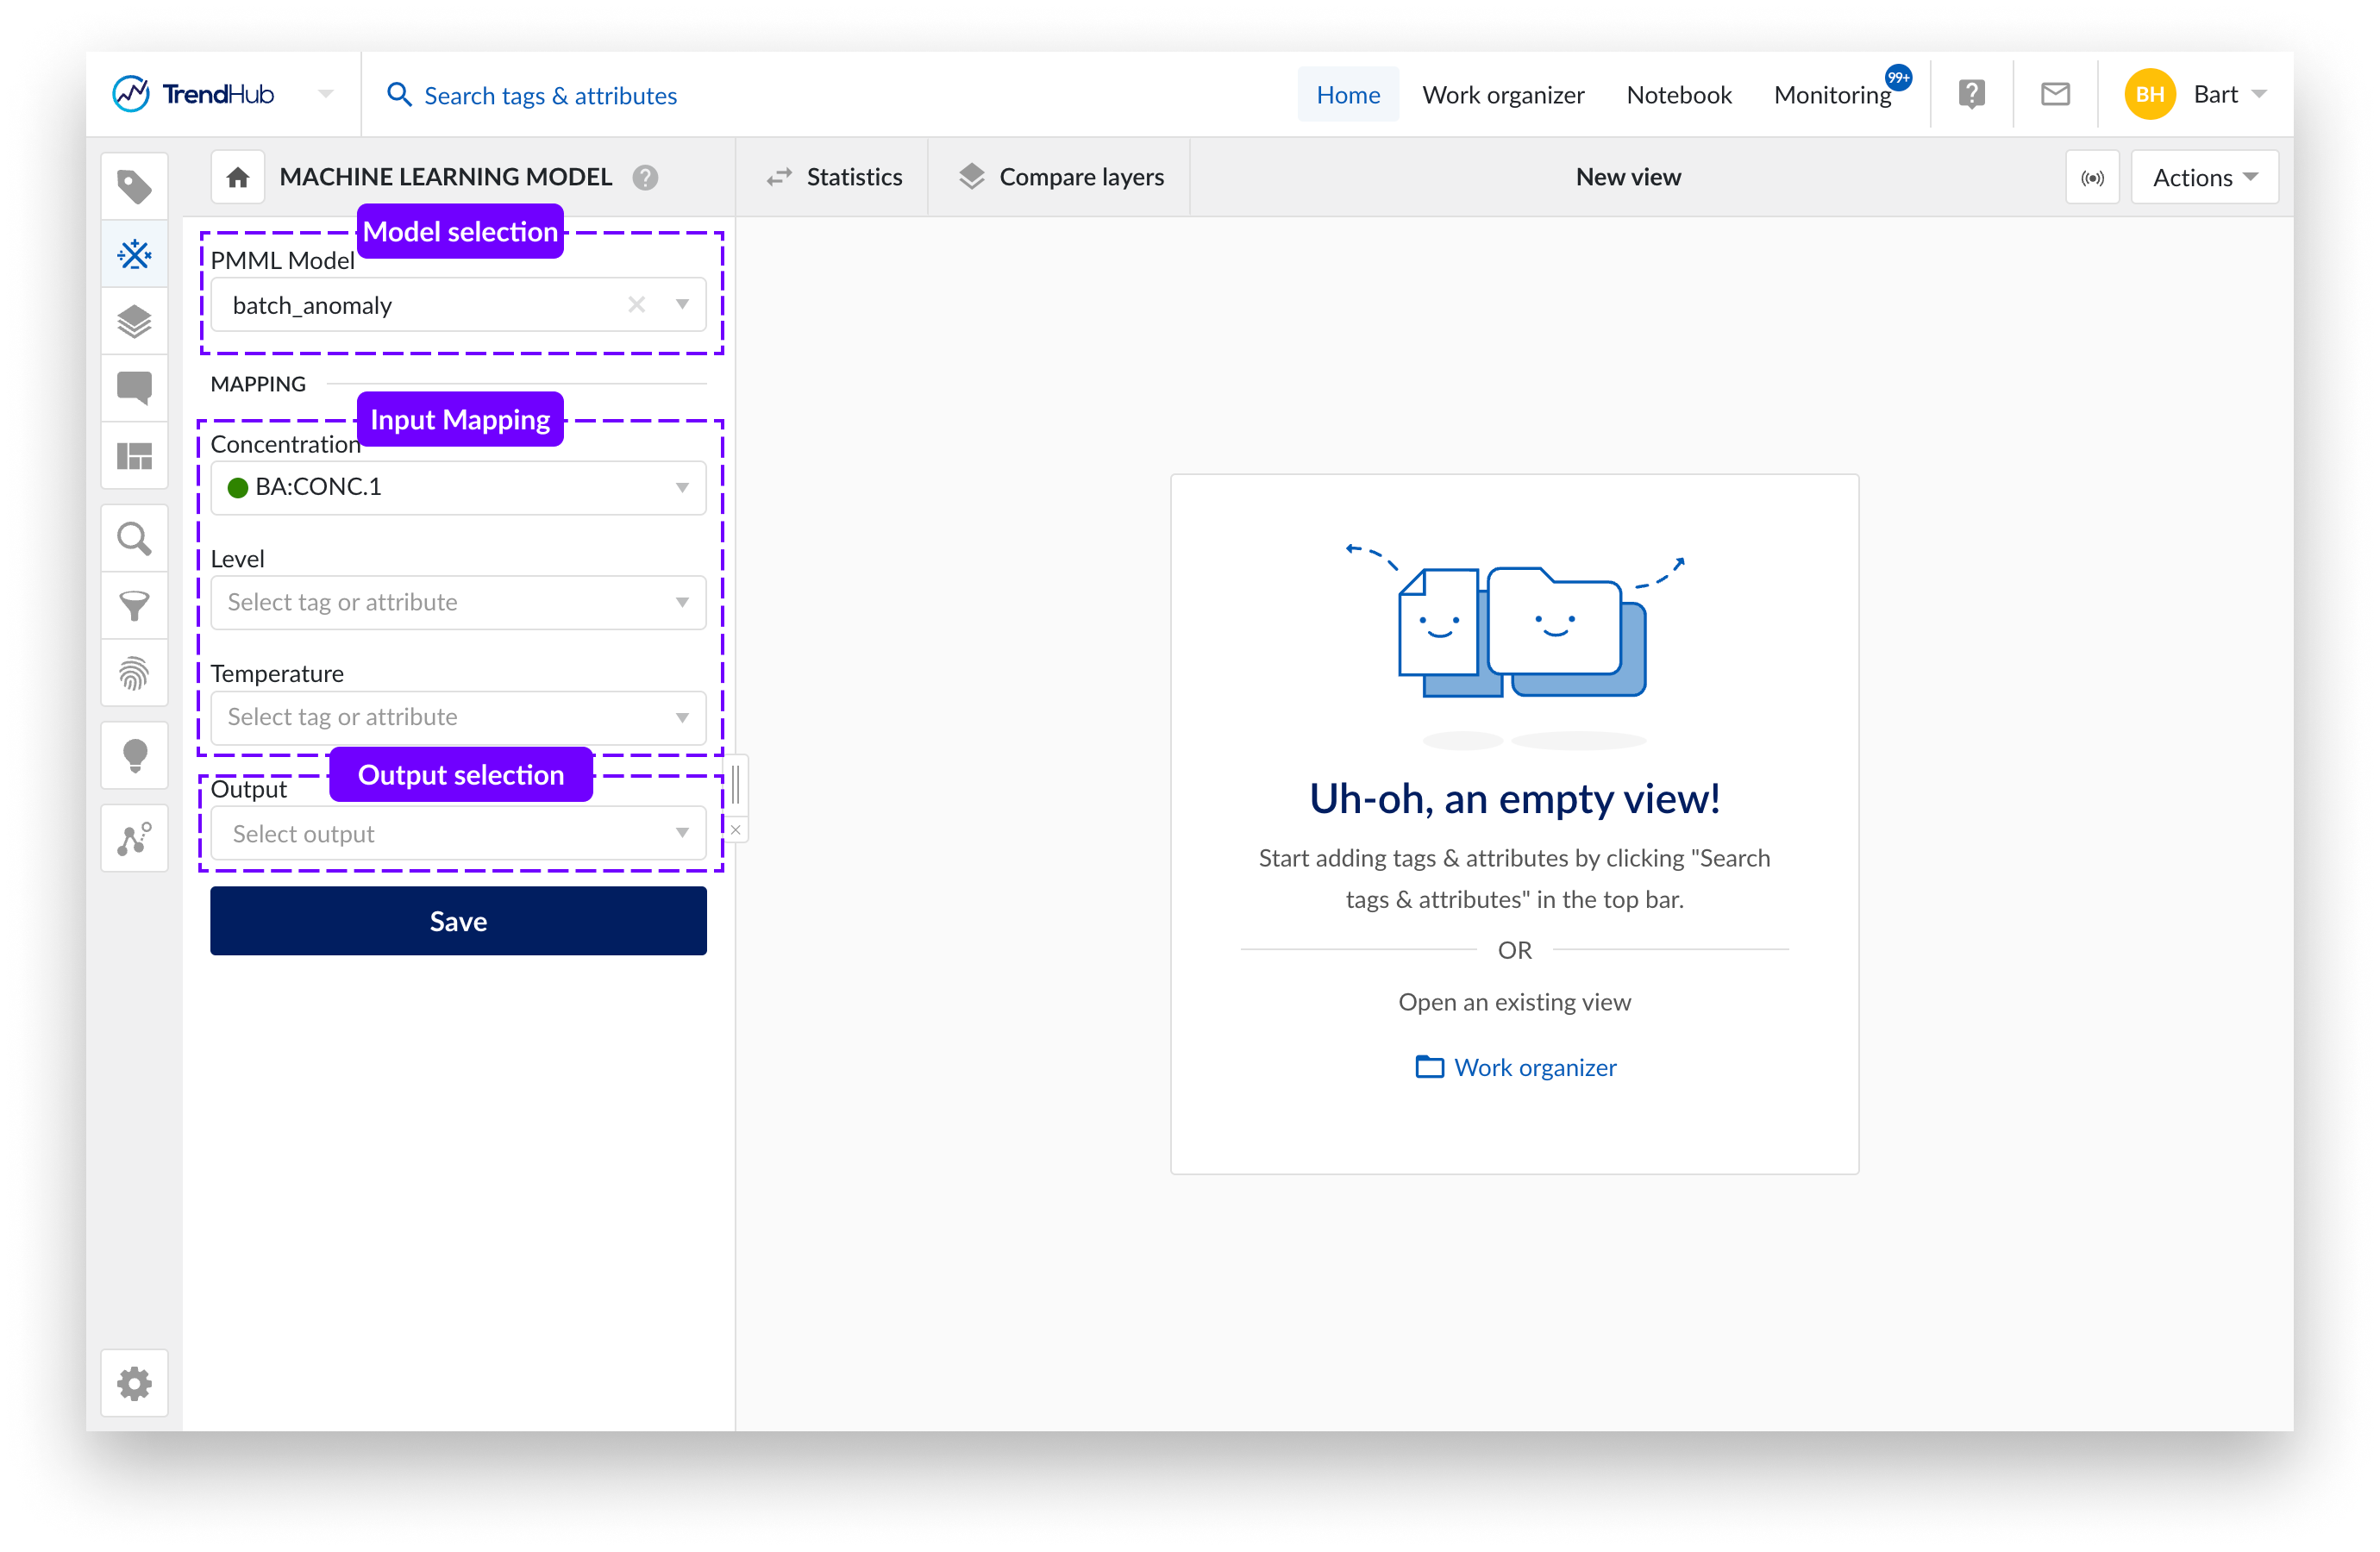This screenshot has width=2380, height=1552.
Task: Clear the batch_anomaly model selection
Action: [636, 305]
